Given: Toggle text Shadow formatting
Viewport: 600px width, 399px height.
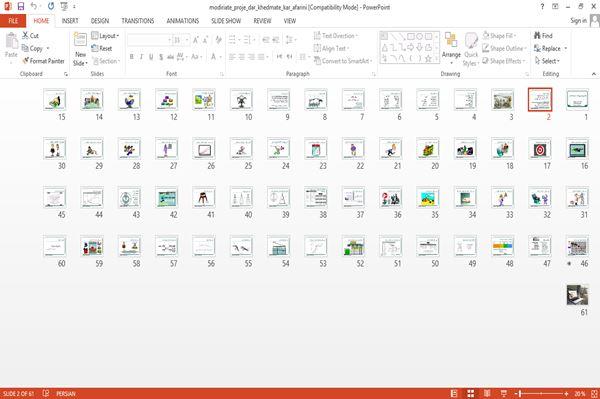Looking at the screenshot, I should 161,57.
